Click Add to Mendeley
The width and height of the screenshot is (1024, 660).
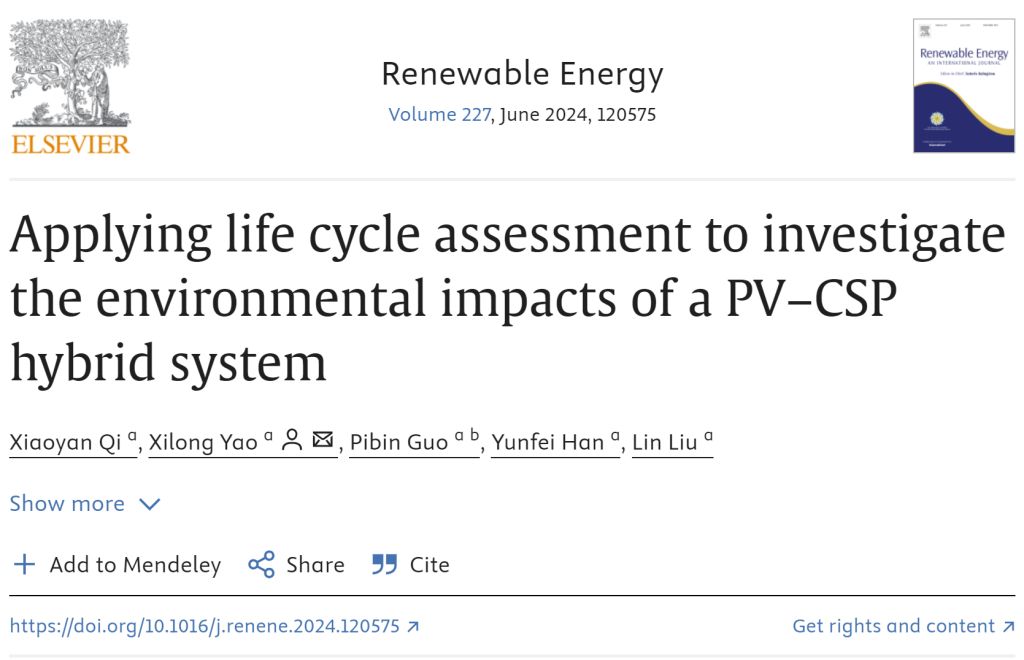tap(135, 565)
